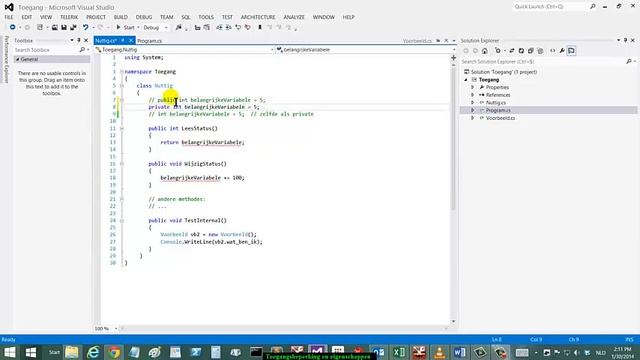Pin the Nuttig.cs tab

point(122,40)
